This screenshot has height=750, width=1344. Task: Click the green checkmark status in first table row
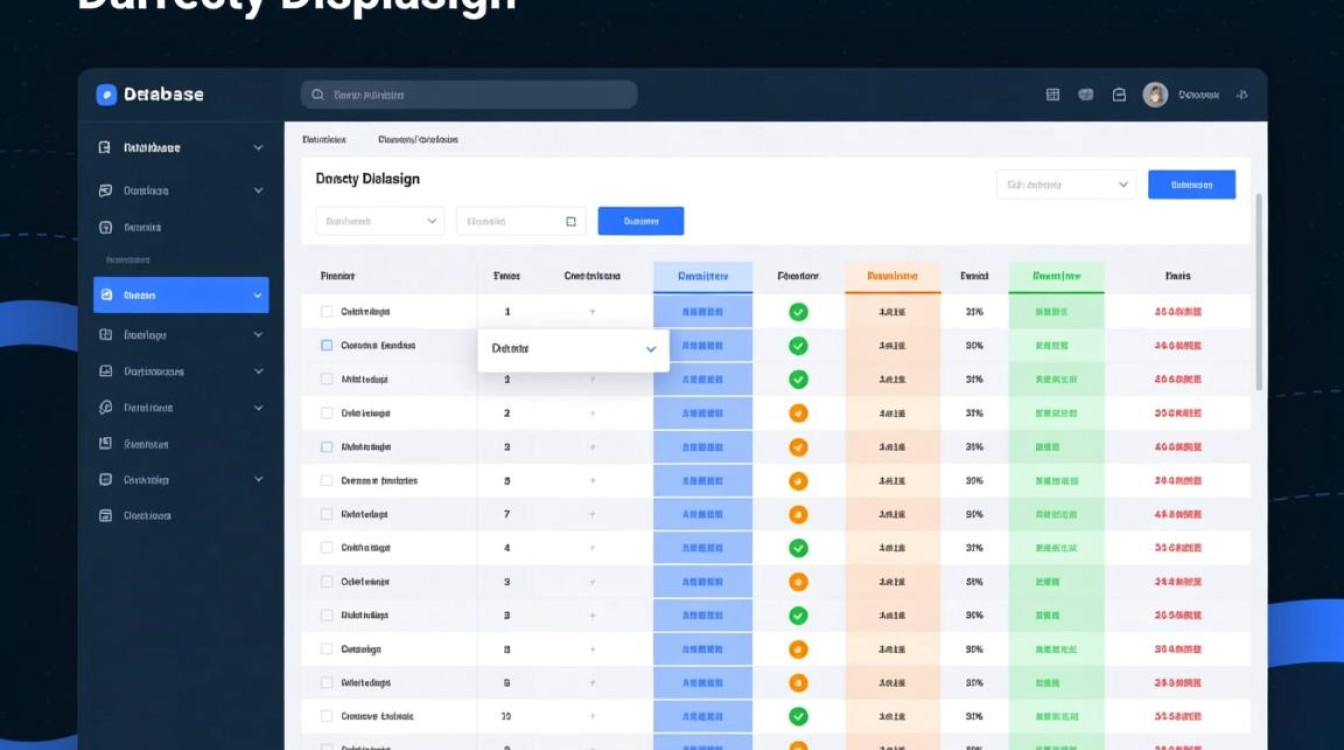pyautogui.click(x=798, y=312)
